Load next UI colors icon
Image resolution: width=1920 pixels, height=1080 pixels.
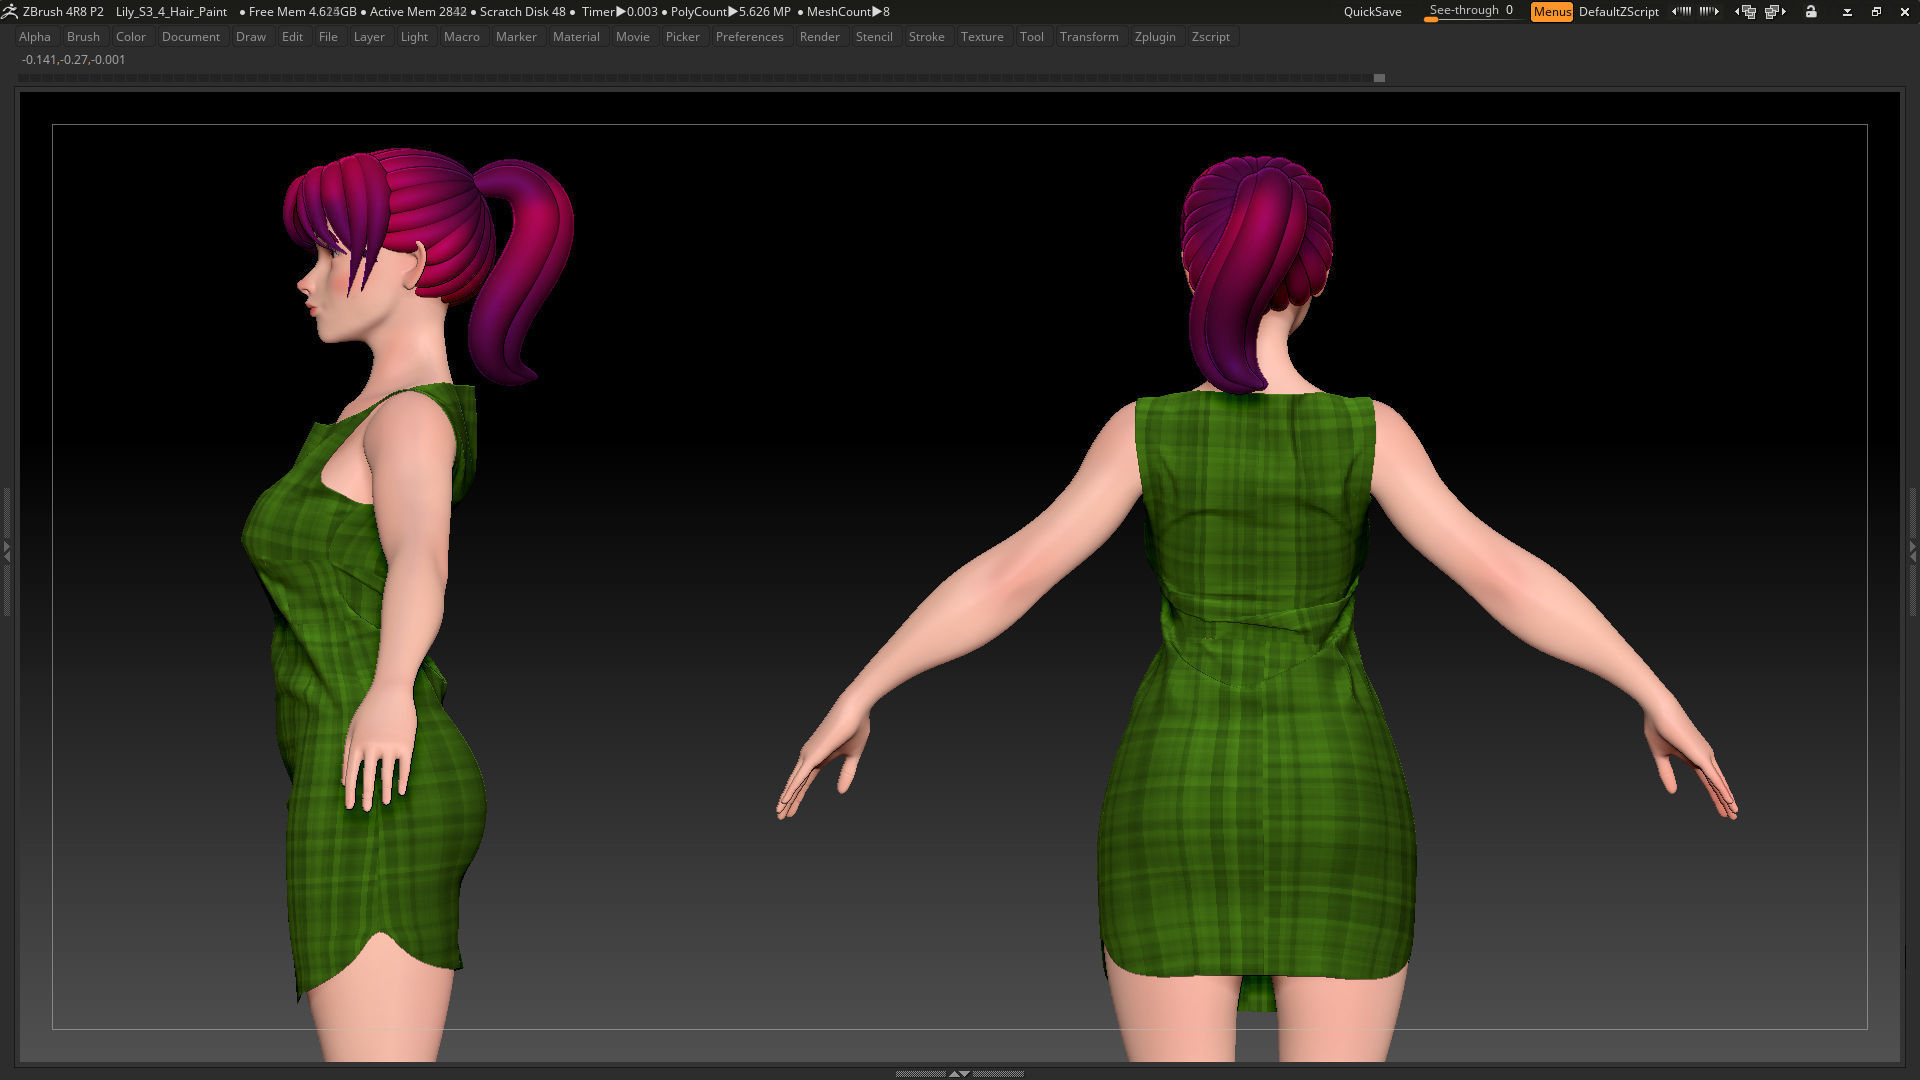[x=1709, y=12]
